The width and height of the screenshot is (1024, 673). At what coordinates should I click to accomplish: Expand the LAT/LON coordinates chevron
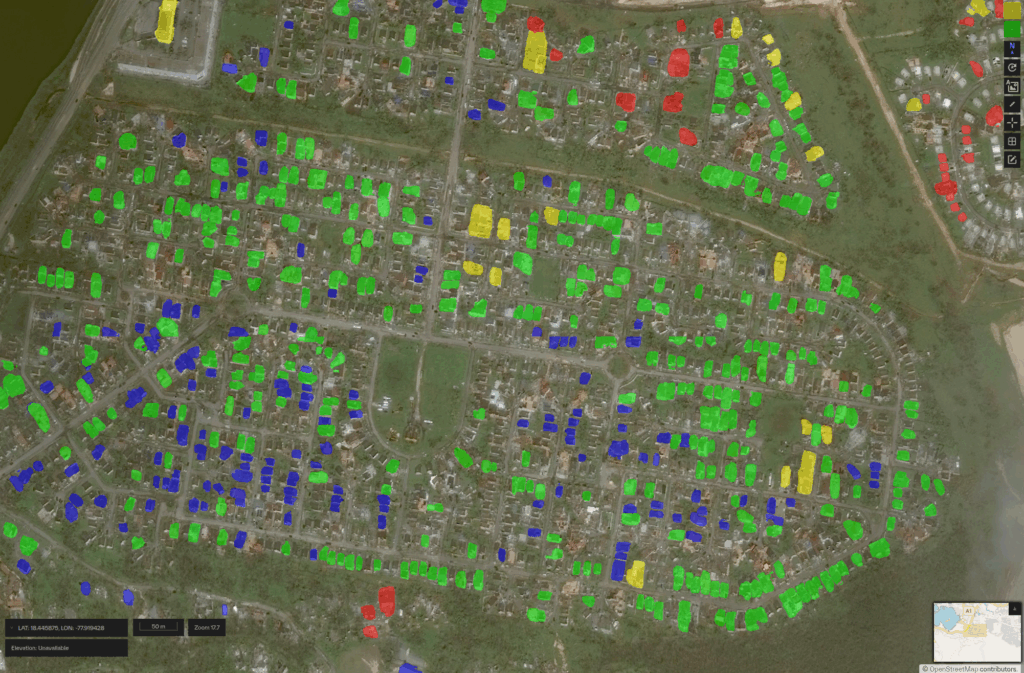click(10, 628)
